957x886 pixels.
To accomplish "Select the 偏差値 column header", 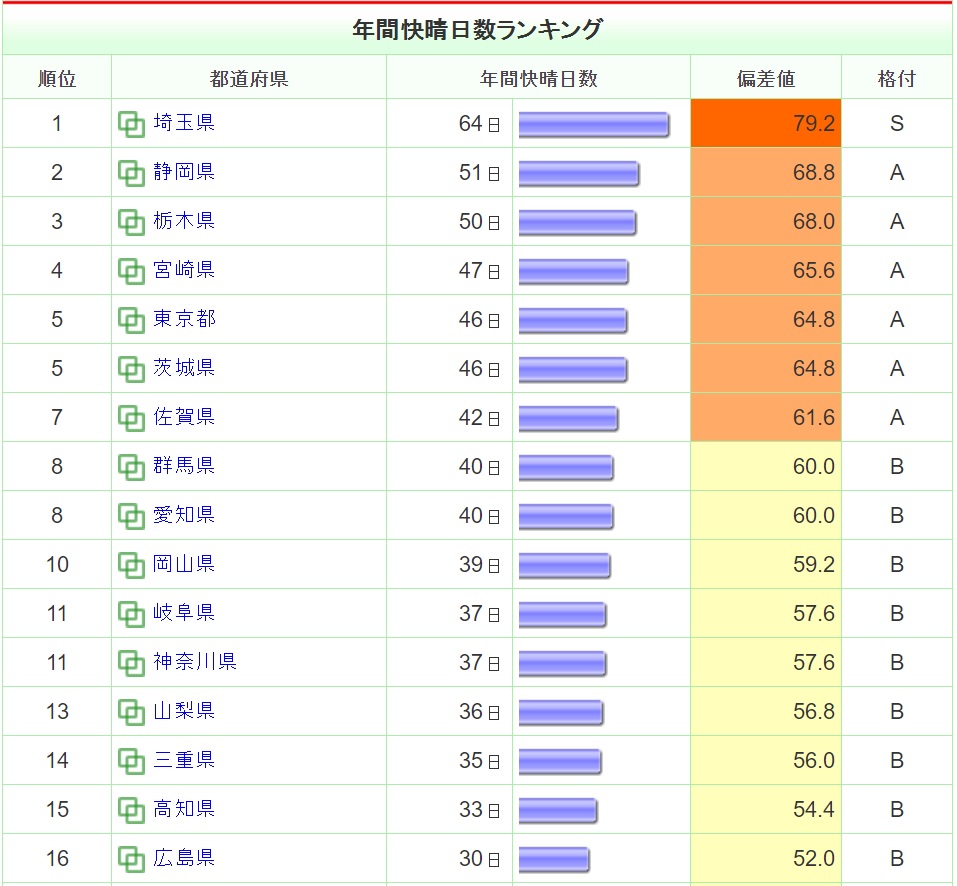I will click(x=766, y=78).
